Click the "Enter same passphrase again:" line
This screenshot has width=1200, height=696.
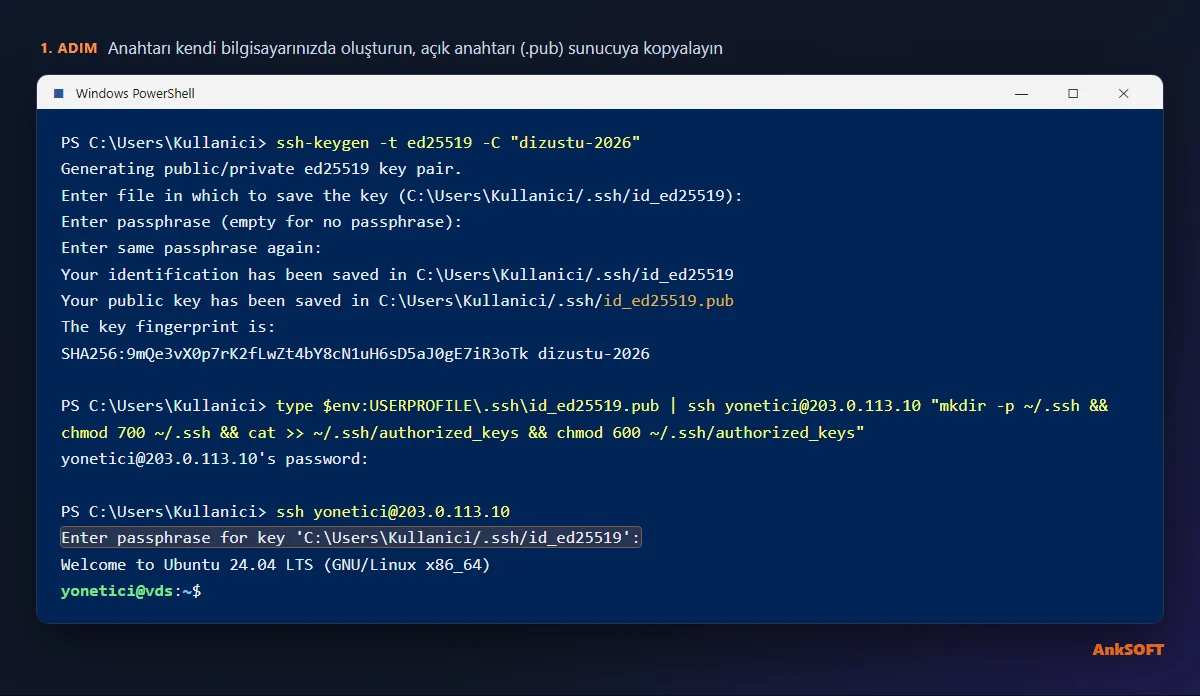tap(191, 248)
